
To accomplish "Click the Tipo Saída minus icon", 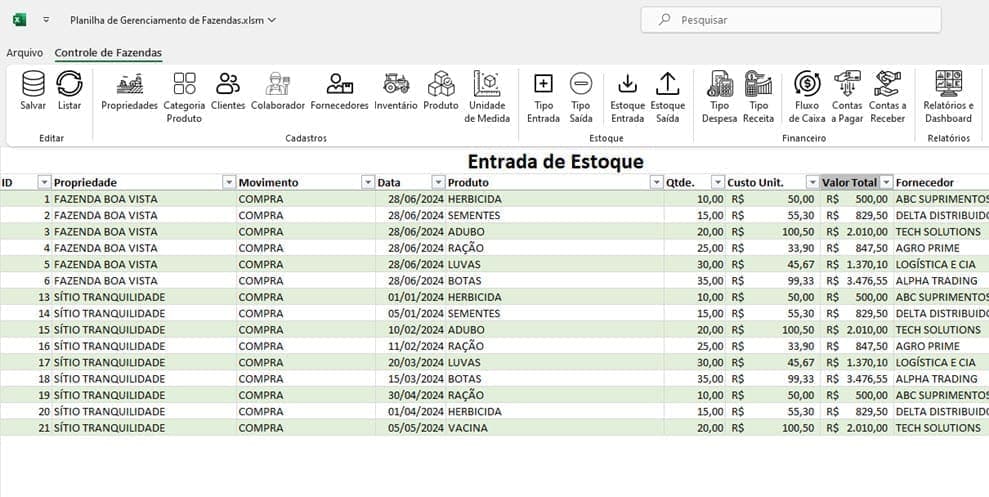I will tap(581, 83).
